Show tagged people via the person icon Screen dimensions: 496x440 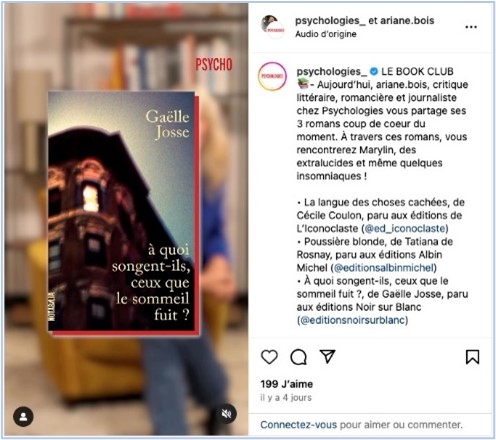click(23, 416)
